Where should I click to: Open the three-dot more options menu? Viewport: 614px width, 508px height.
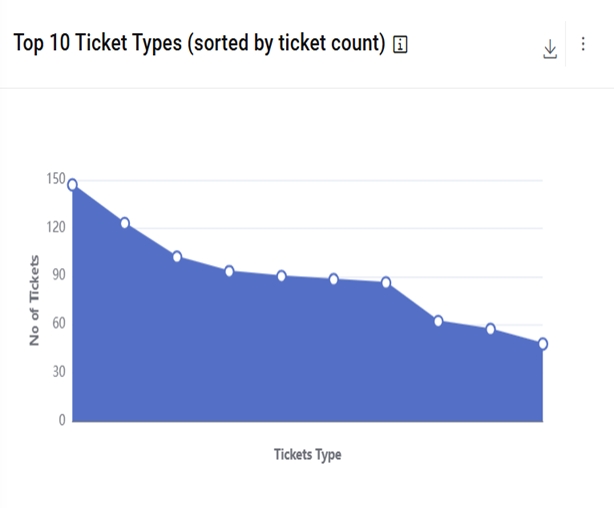coord(583,45)
